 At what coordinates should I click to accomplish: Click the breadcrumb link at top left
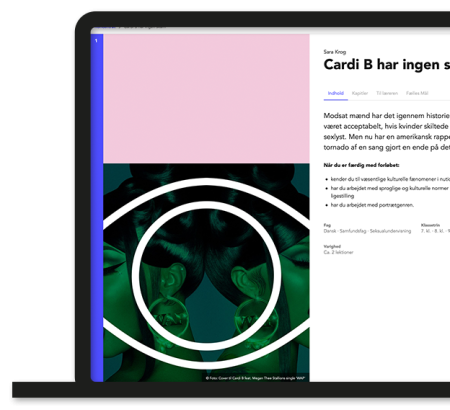[x=105, y=28]
